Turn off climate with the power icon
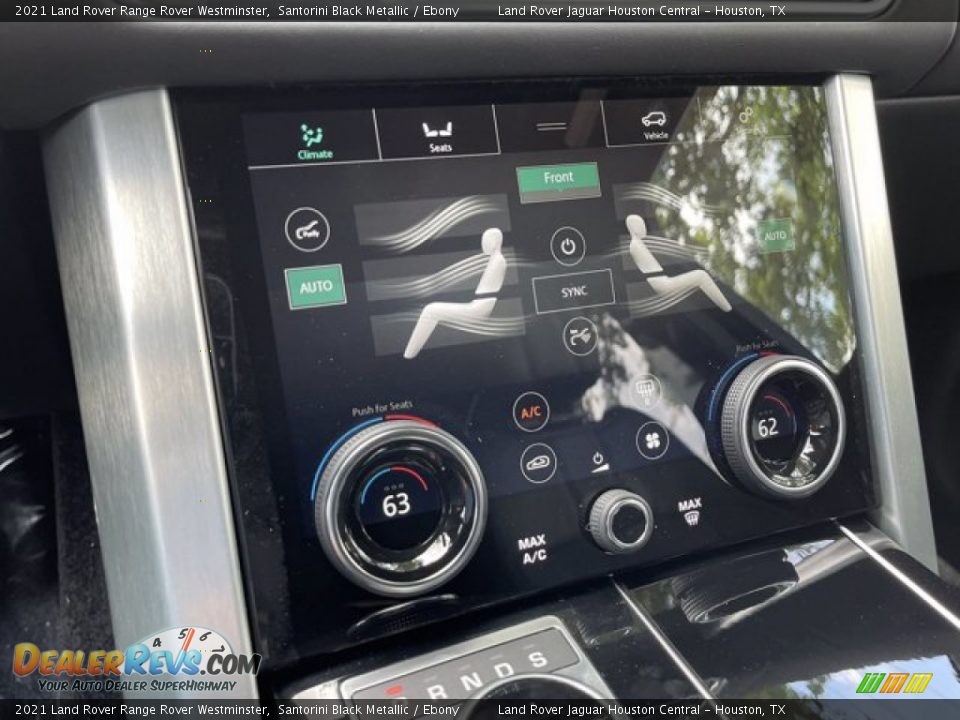This screenshot has width=960, height=720. (568, 246)
